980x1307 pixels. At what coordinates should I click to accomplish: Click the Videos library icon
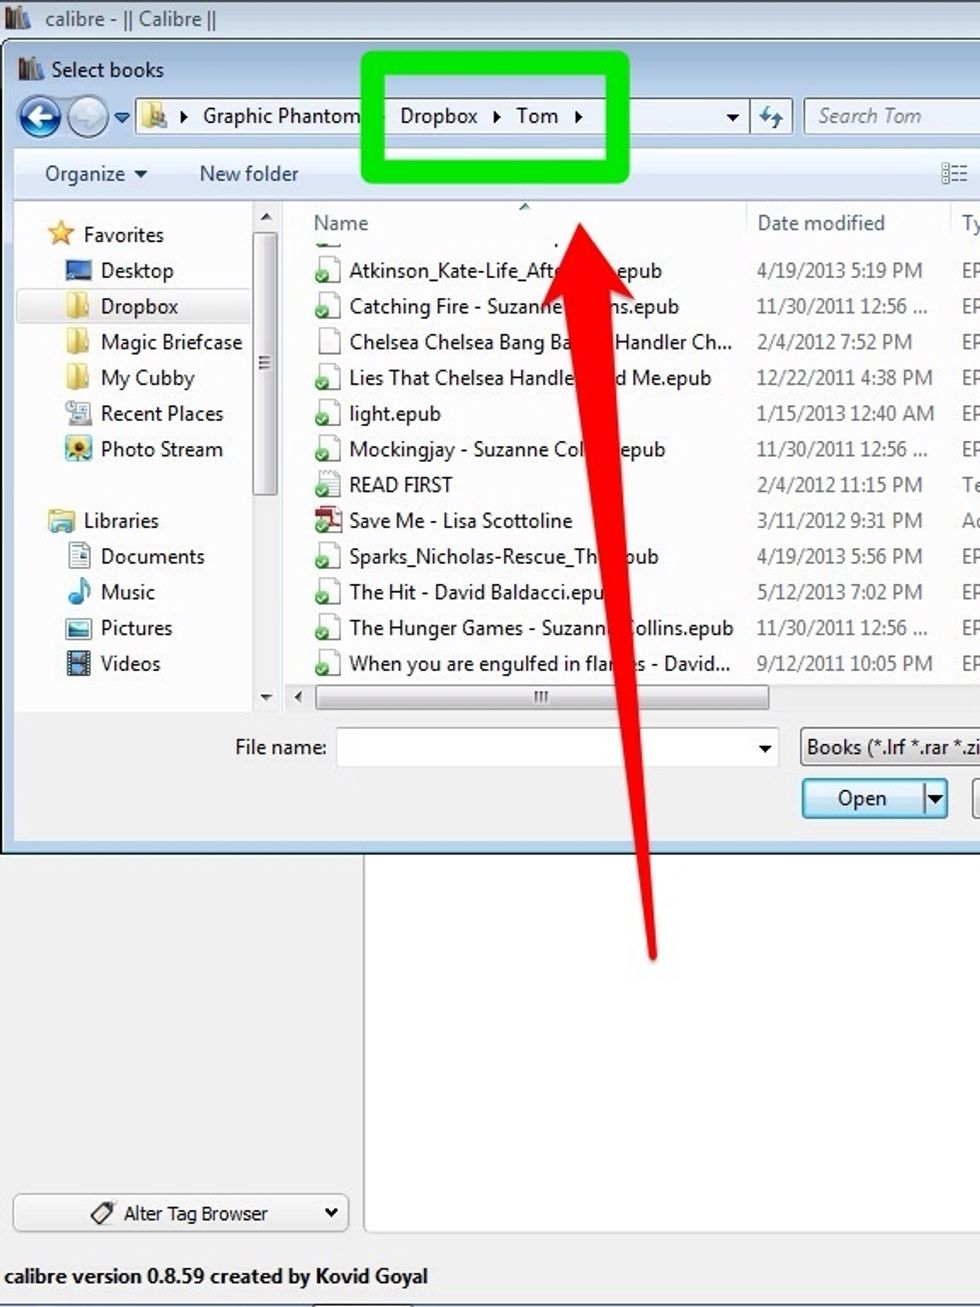(x=80, y=663)
